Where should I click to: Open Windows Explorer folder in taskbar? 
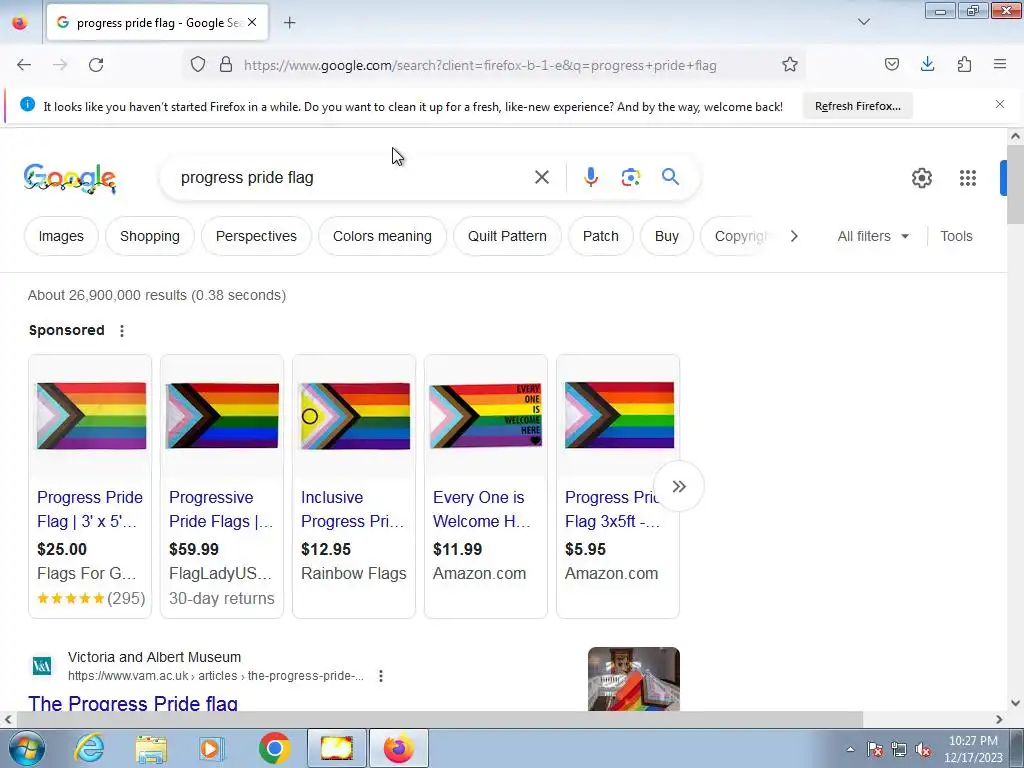(151, 748)
